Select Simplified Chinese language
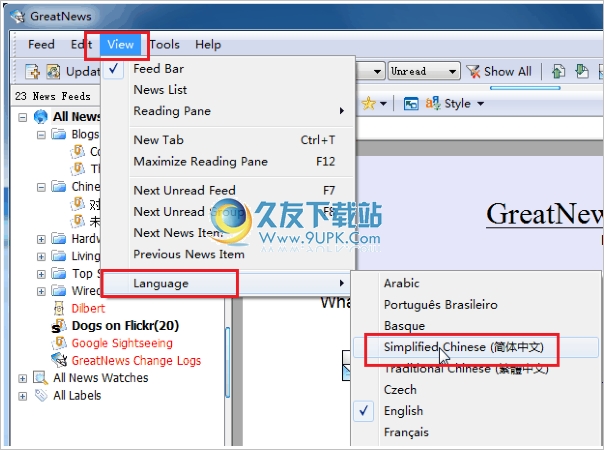 tap(476, 347)
